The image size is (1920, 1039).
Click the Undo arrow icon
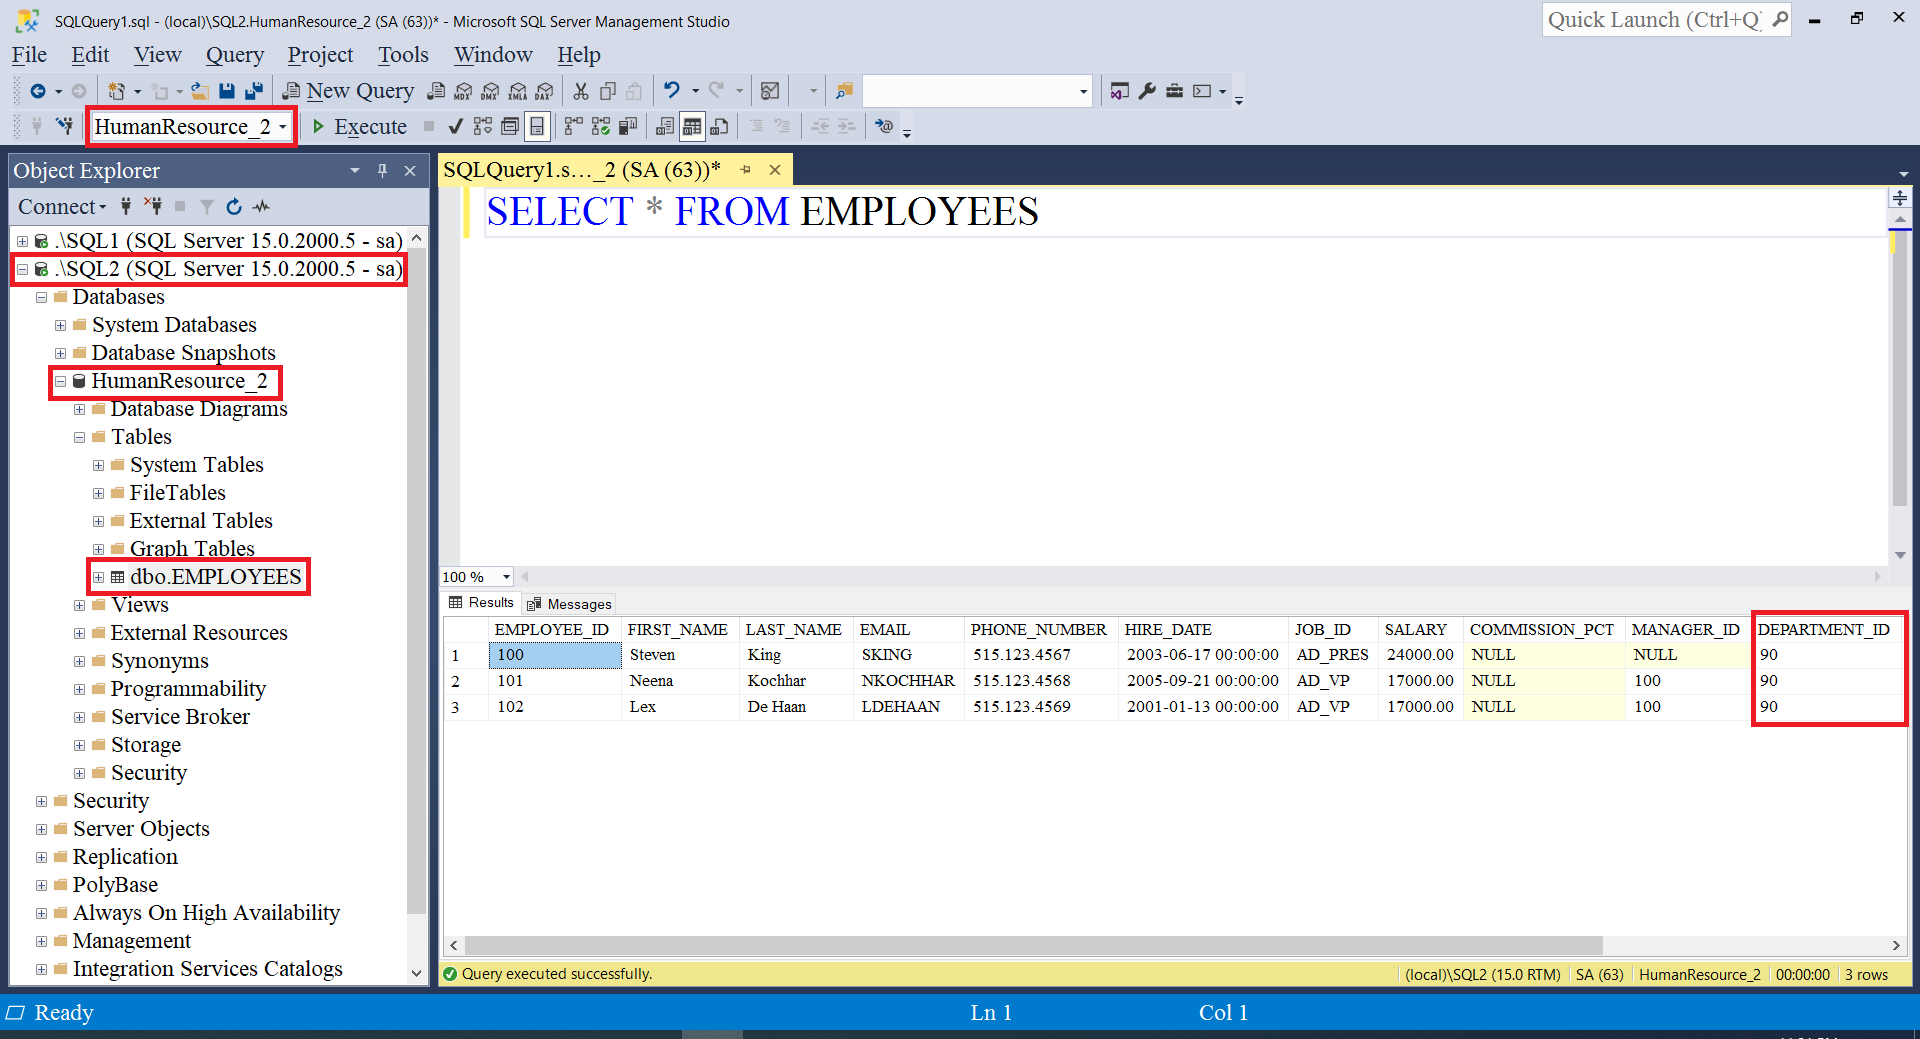[x=671, y=91]
